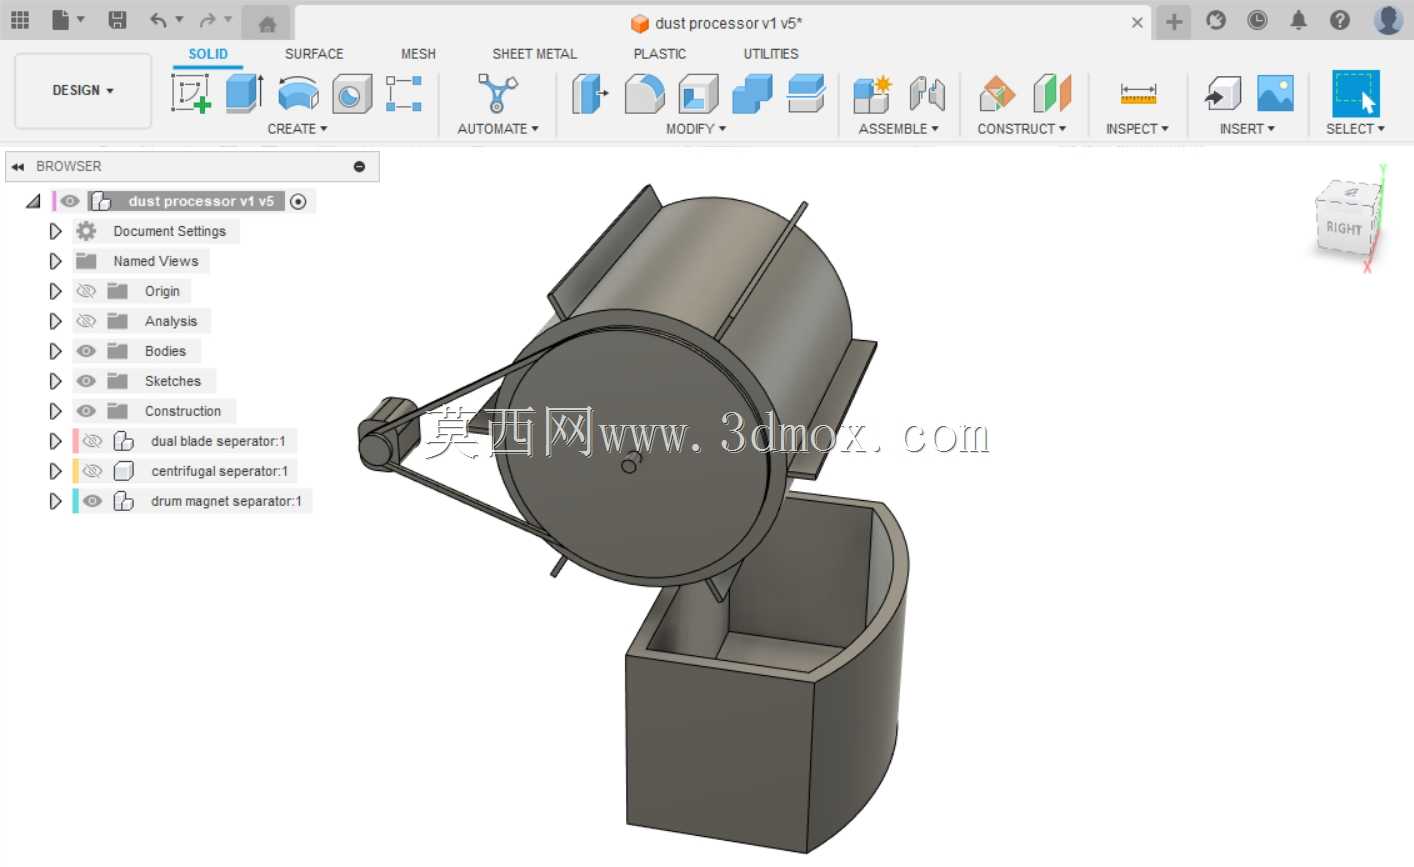This screenshot has width=1414, height=867.
Task: Switch to the PLASTIC tab
Action: pos(659,54)
